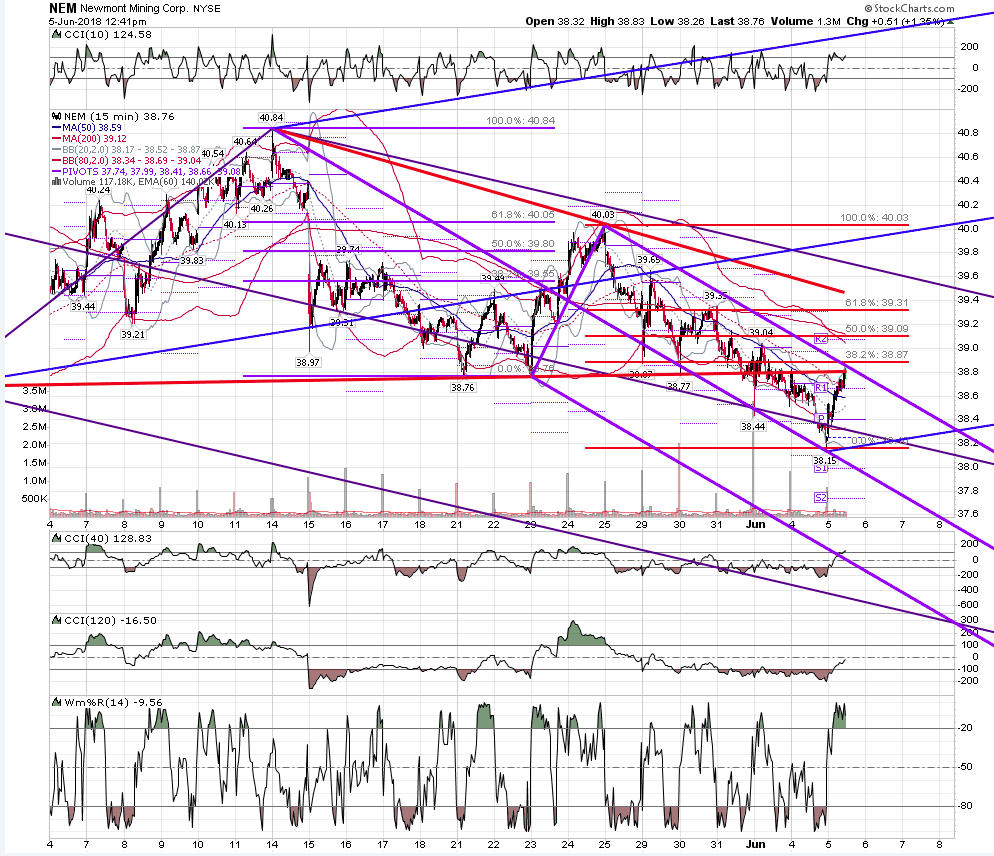Click the '61.8%: 40.05' Fibonacci label
The width and height of the screenshot is (994, 856).
(x=523, y=215)
